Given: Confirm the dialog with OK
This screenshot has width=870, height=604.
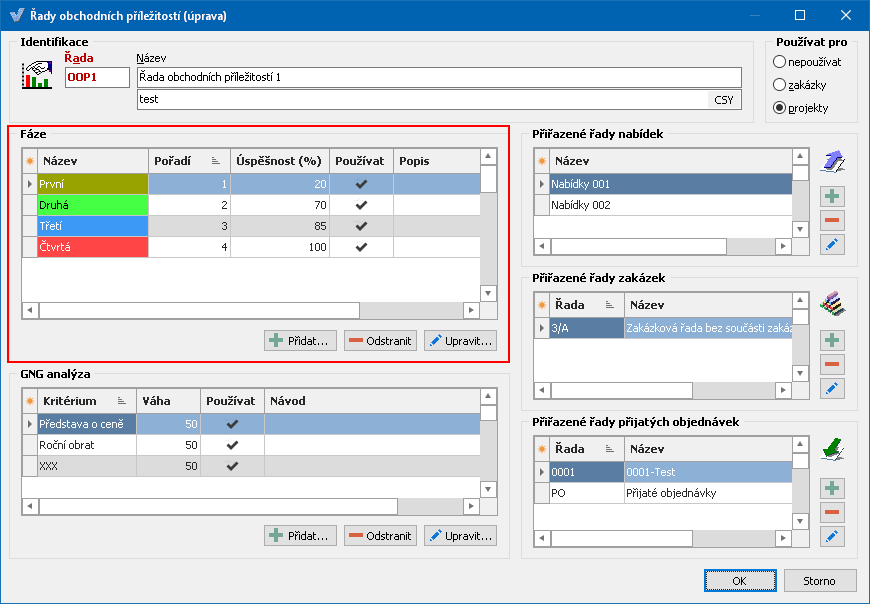Looking at the screenshot, I should point(740,581).
